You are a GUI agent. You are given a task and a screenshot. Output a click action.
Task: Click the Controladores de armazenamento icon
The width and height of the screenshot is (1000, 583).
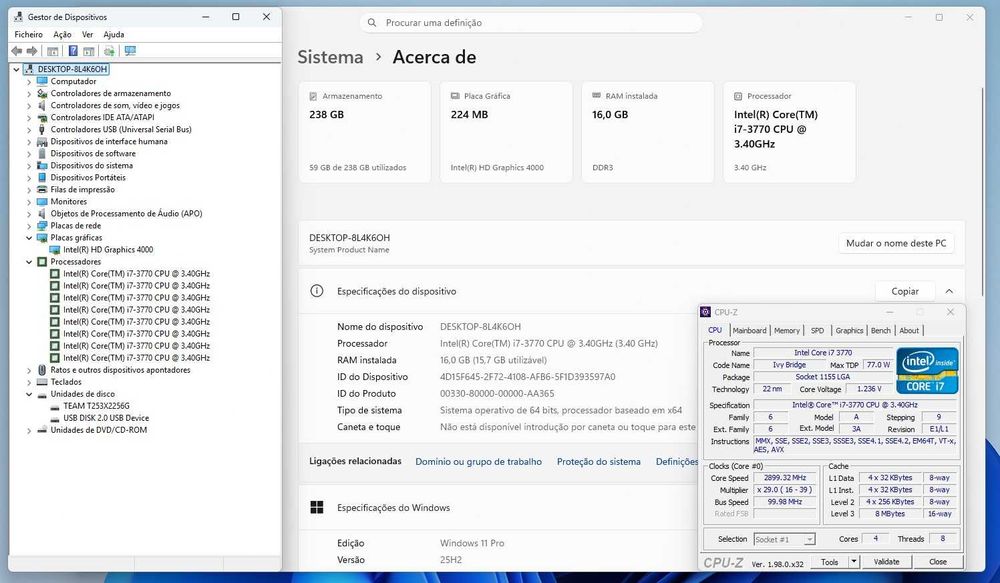[42, 93]
